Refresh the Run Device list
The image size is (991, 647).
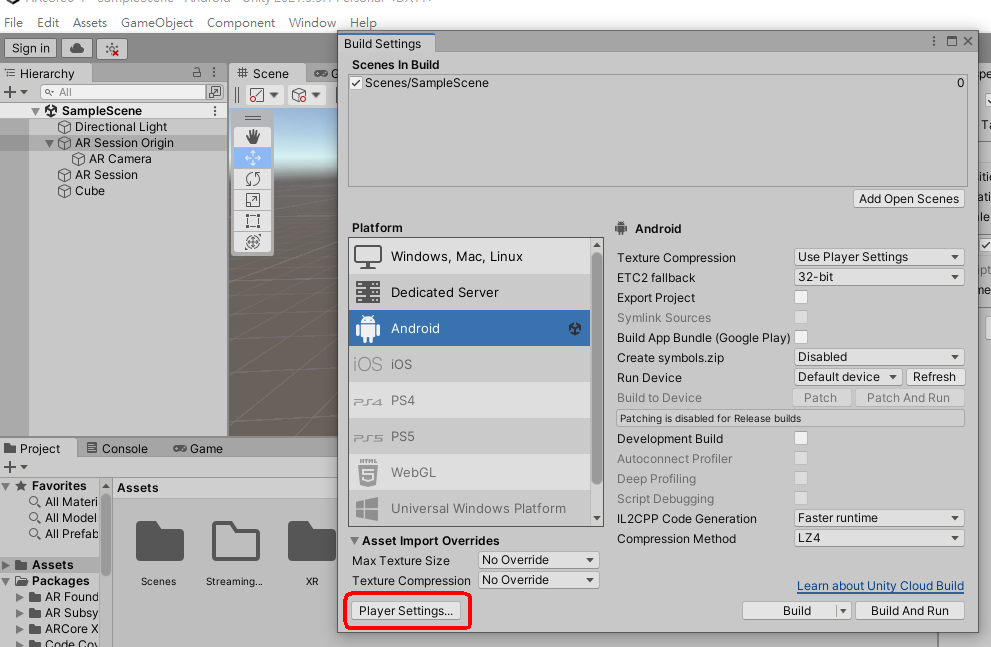[934, 377]
